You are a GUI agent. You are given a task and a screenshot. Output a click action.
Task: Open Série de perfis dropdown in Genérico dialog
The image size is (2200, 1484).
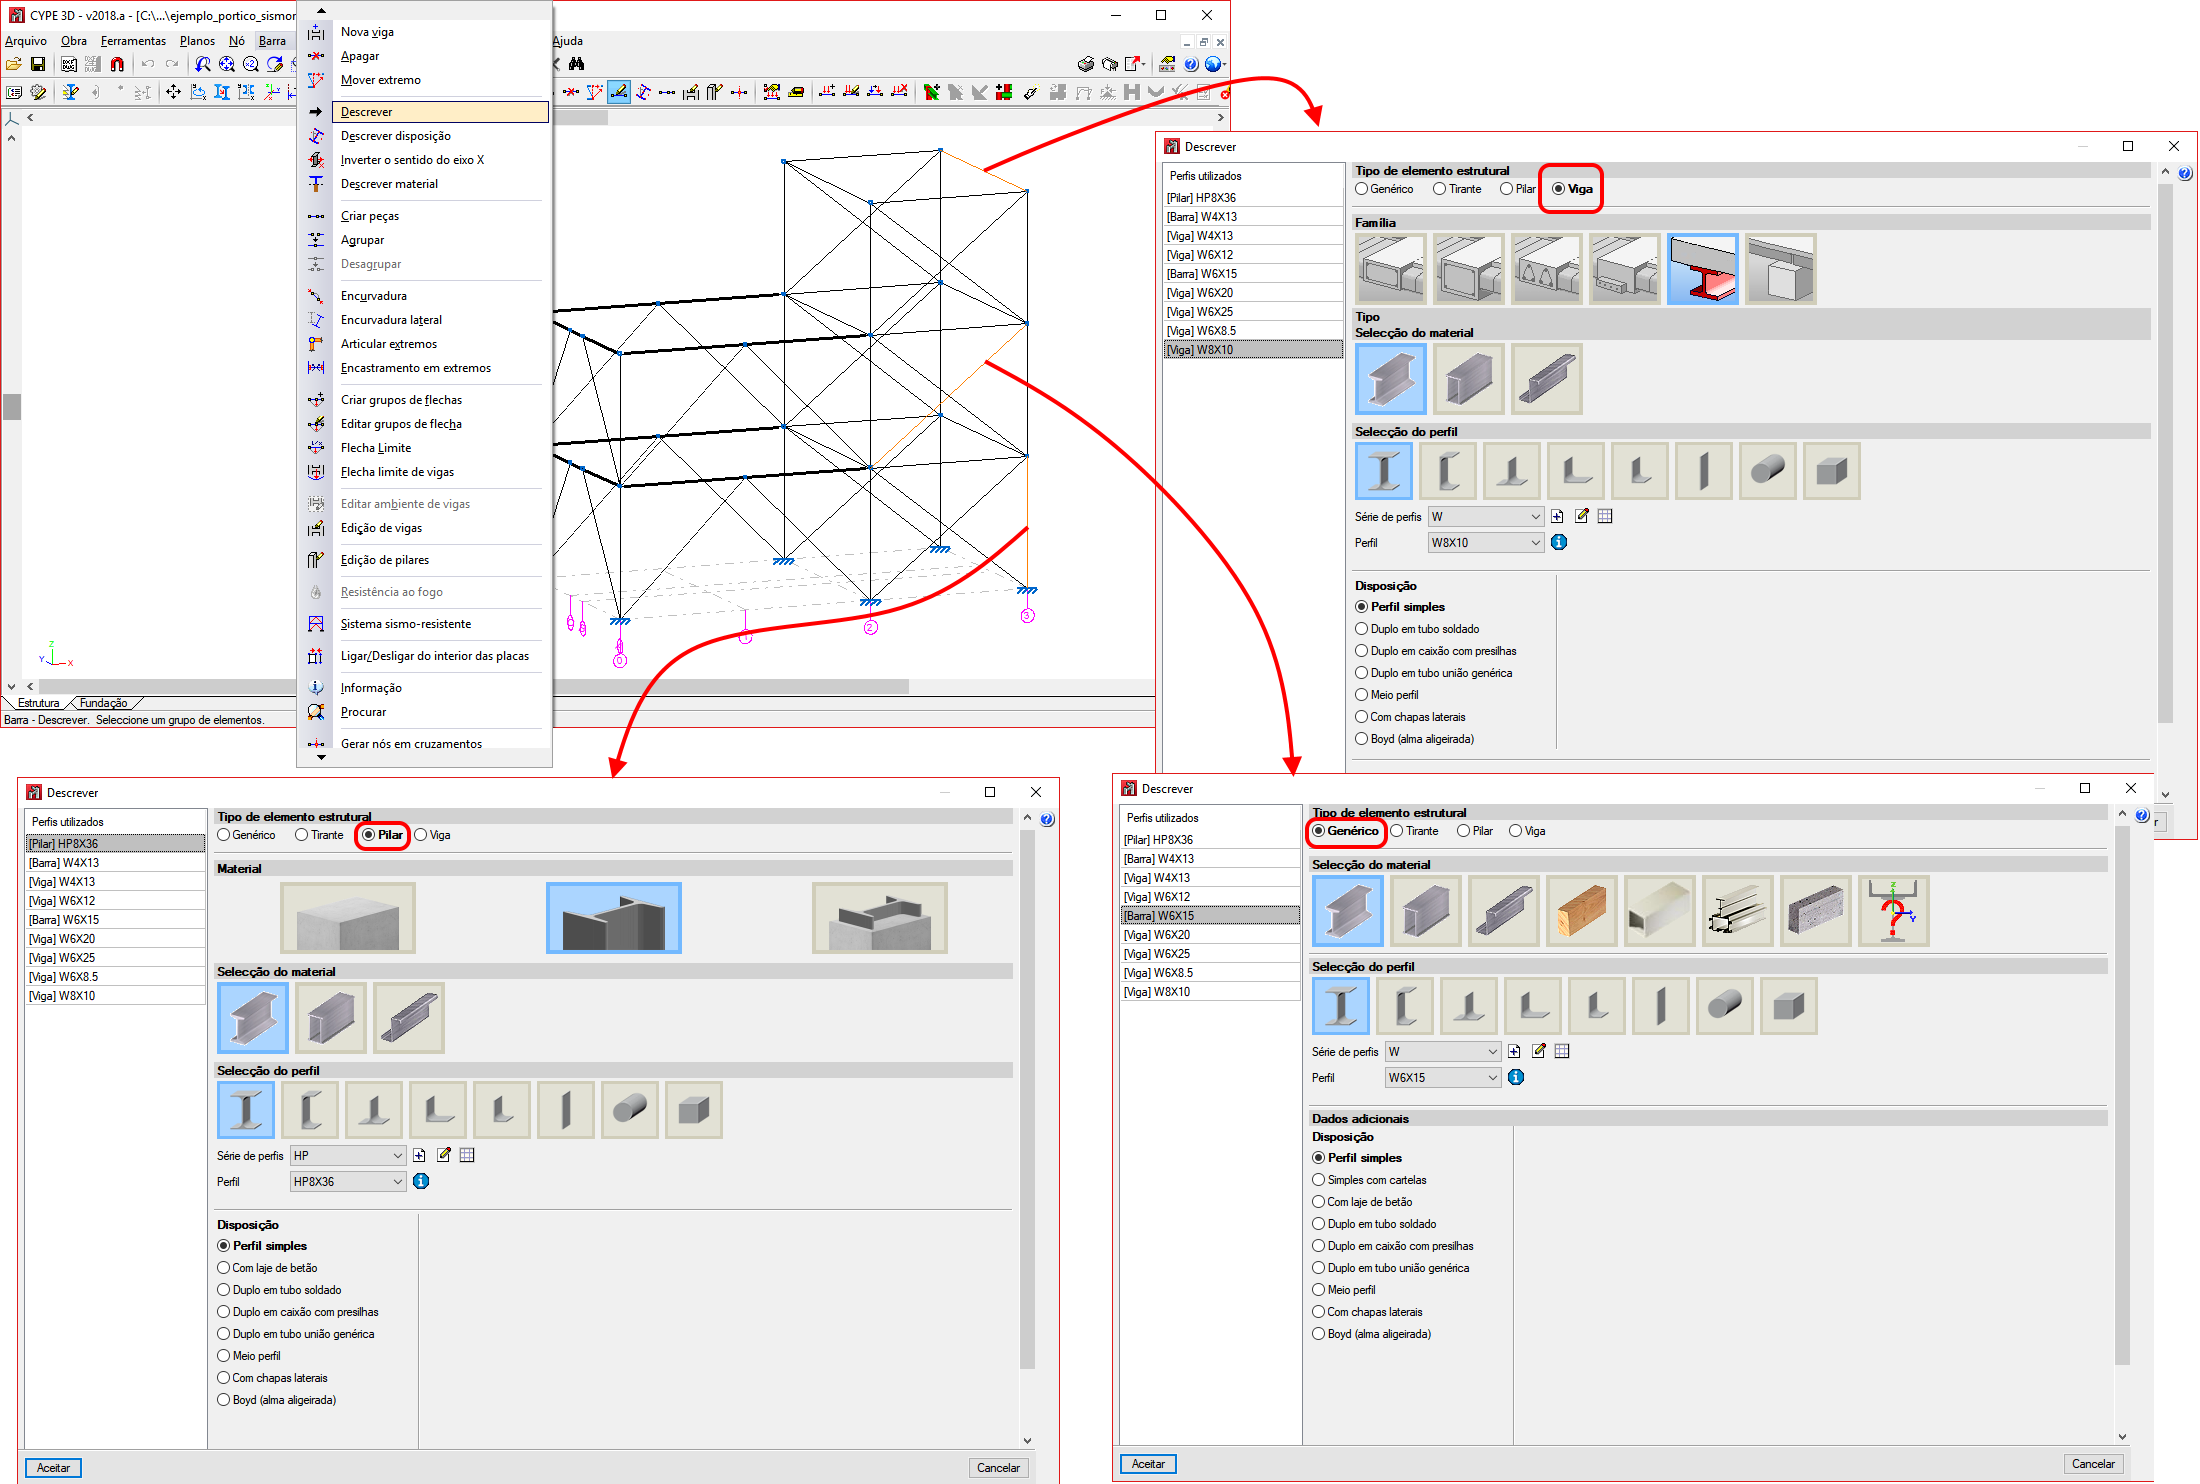point(1443,1051)
